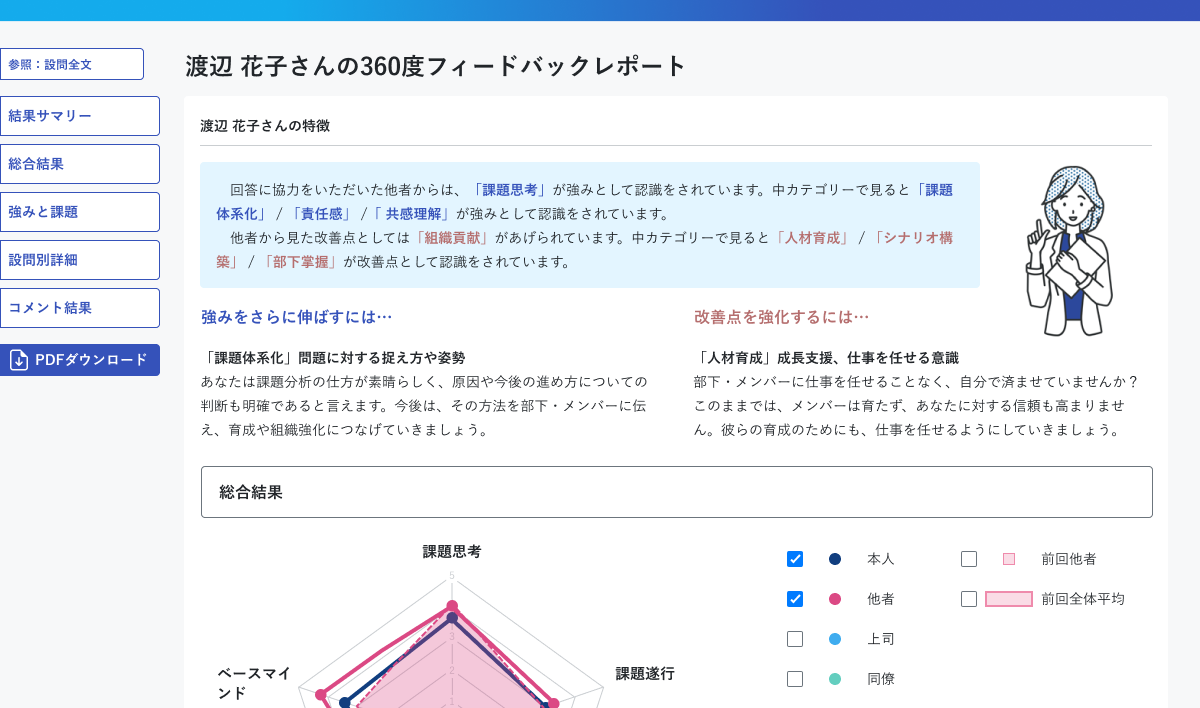Screen dimensions: 1200x708
Task: Click the 改善点を強化するには… heading
Action: pos(782,317)
